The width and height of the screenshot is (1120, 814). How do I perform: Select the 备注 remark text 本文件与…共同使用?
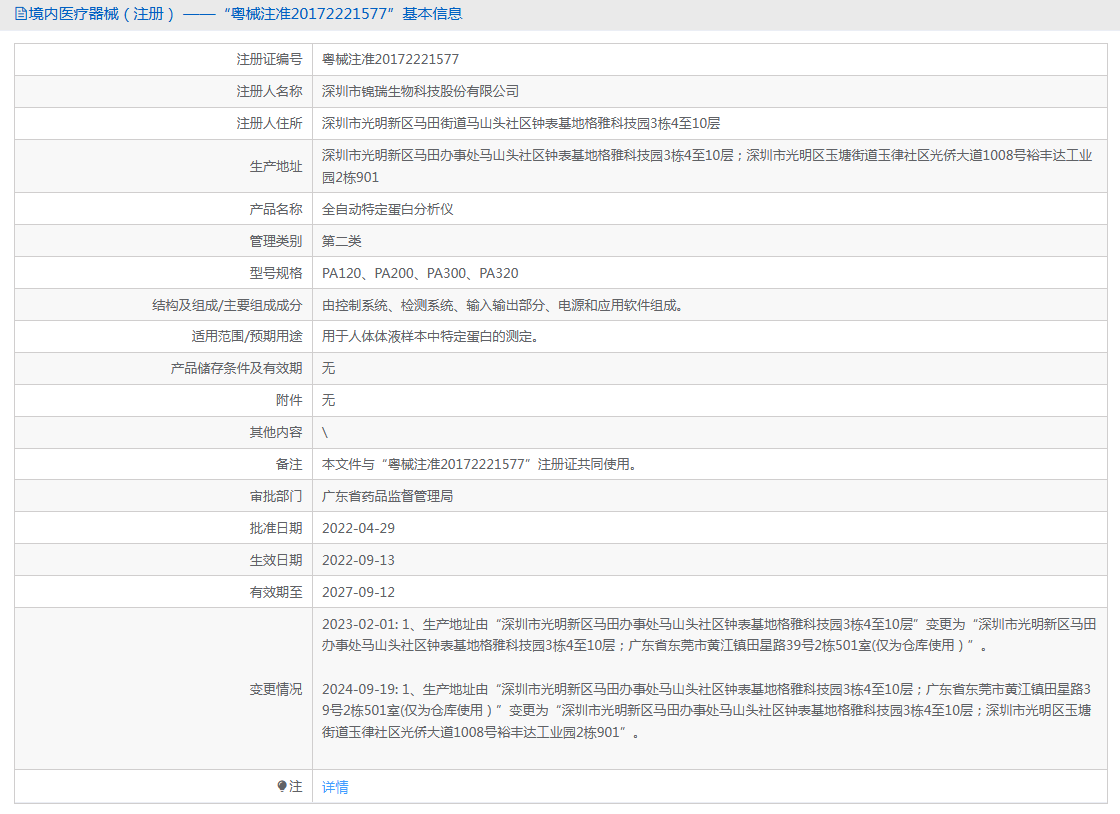(x=480, y=464)
